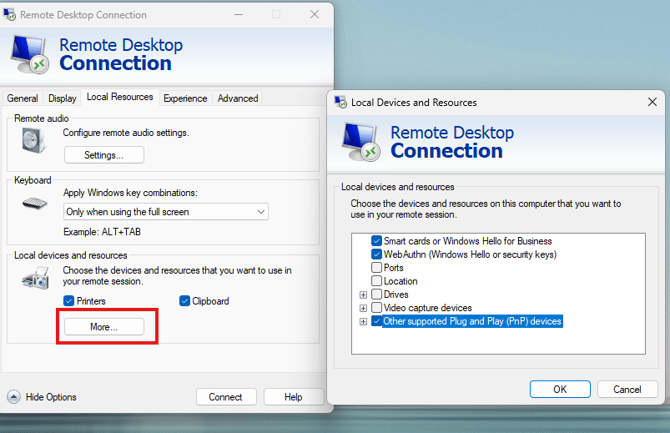Open remote audio Settings button
This screenshot has height=433, width=670.
(104, 155)
